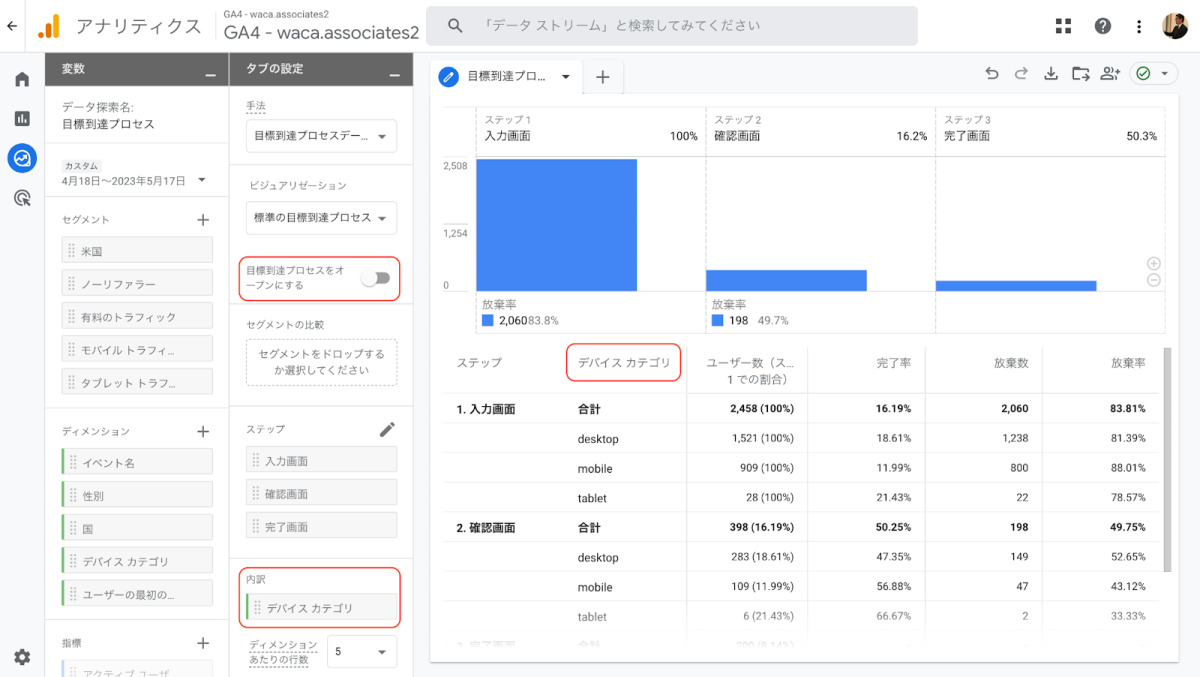Click the data exploration name 目標到達プロセス
Screen dimensions: 1200x677
click(x=108, y=124)
